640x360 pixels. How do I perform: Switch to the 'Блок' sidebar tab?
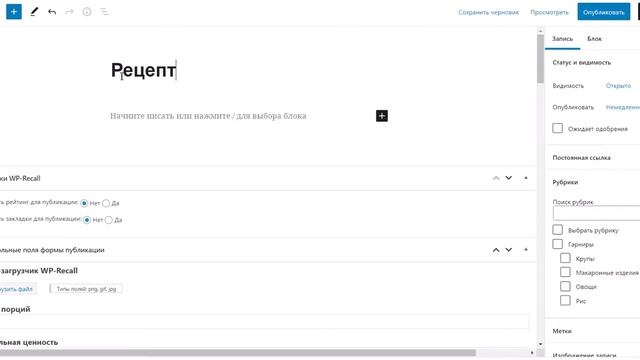(x=594, y=39)
